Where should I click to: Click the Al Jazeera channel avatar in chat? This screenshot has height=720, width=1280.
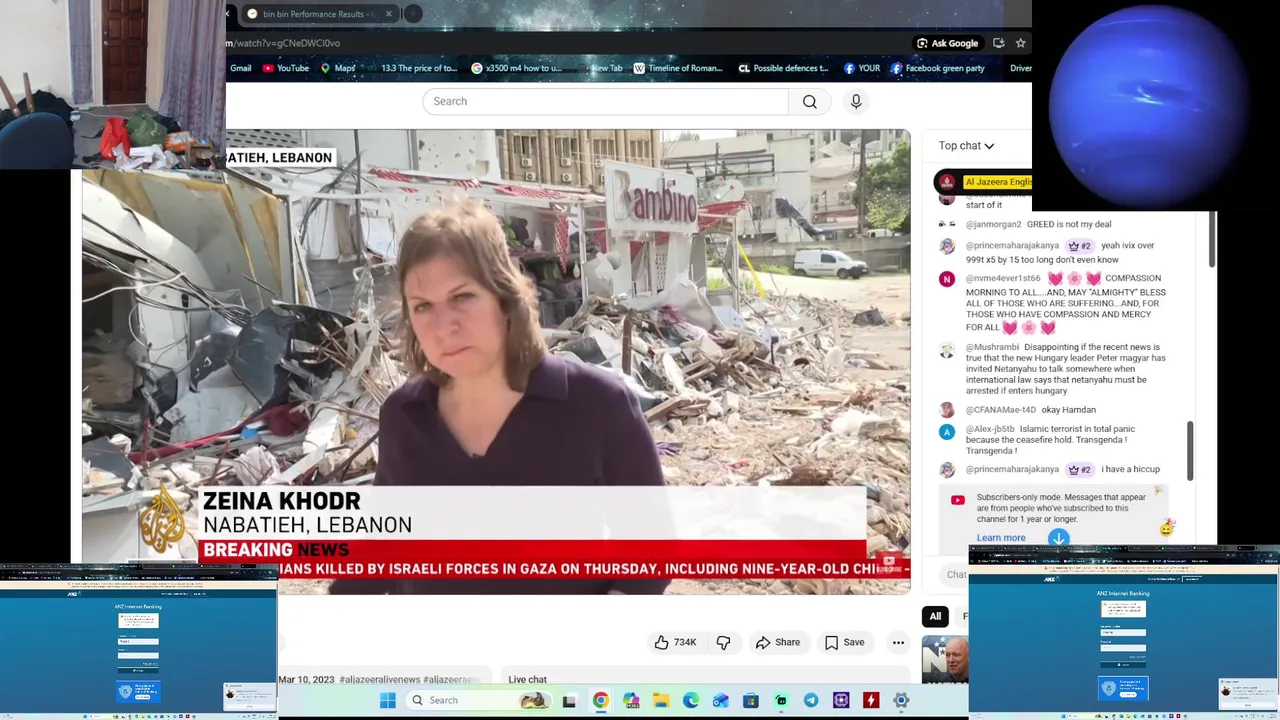(947, 182)
